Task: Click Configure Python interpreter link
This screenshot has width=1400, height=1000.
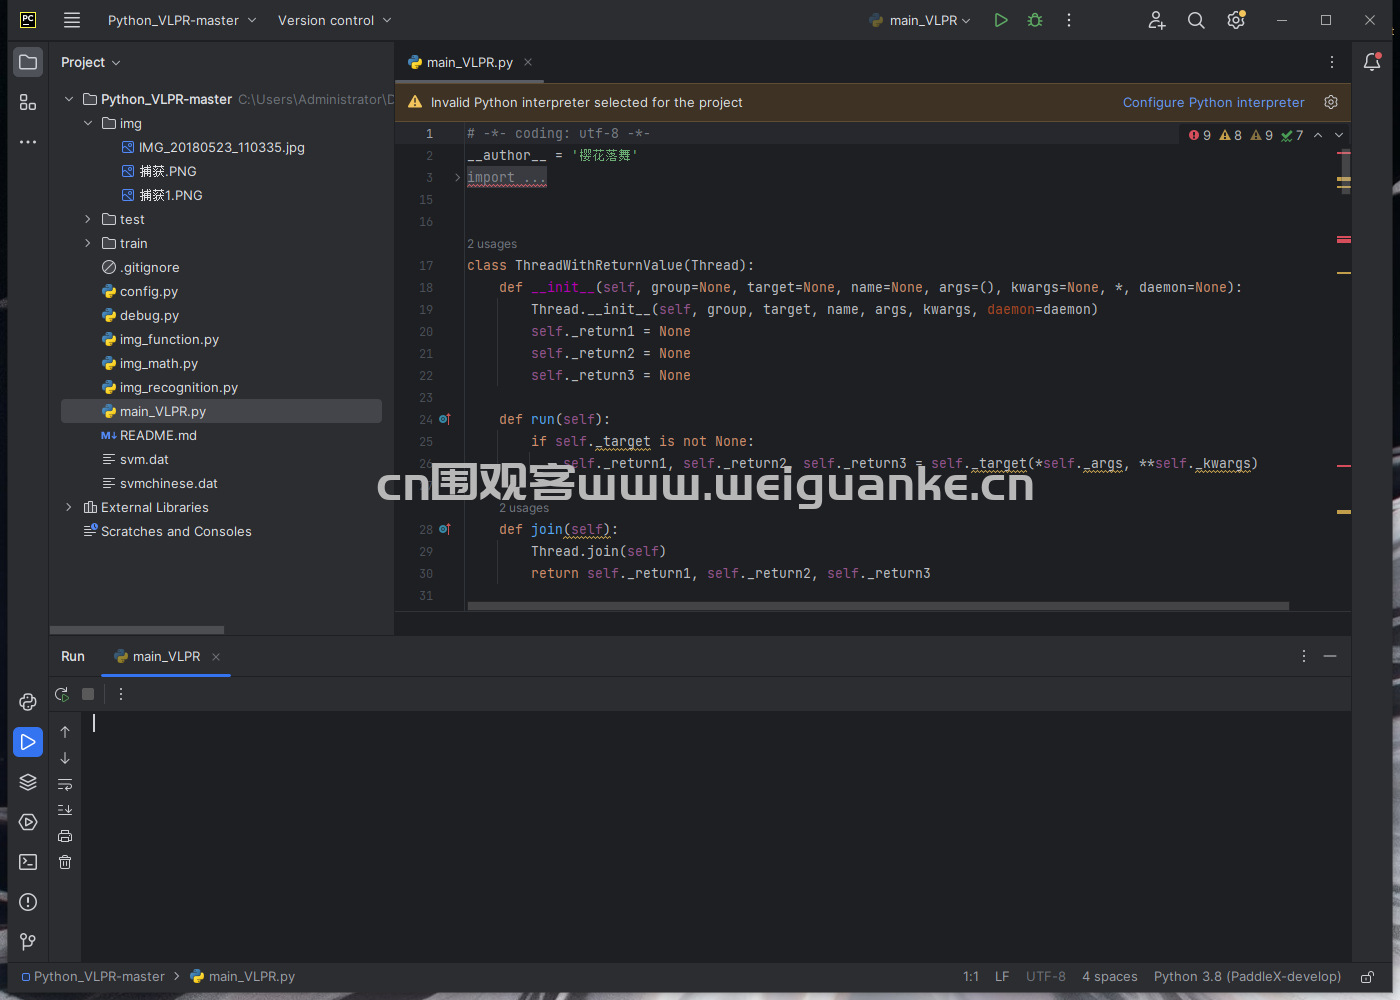Action: (x=1213, y=102)
